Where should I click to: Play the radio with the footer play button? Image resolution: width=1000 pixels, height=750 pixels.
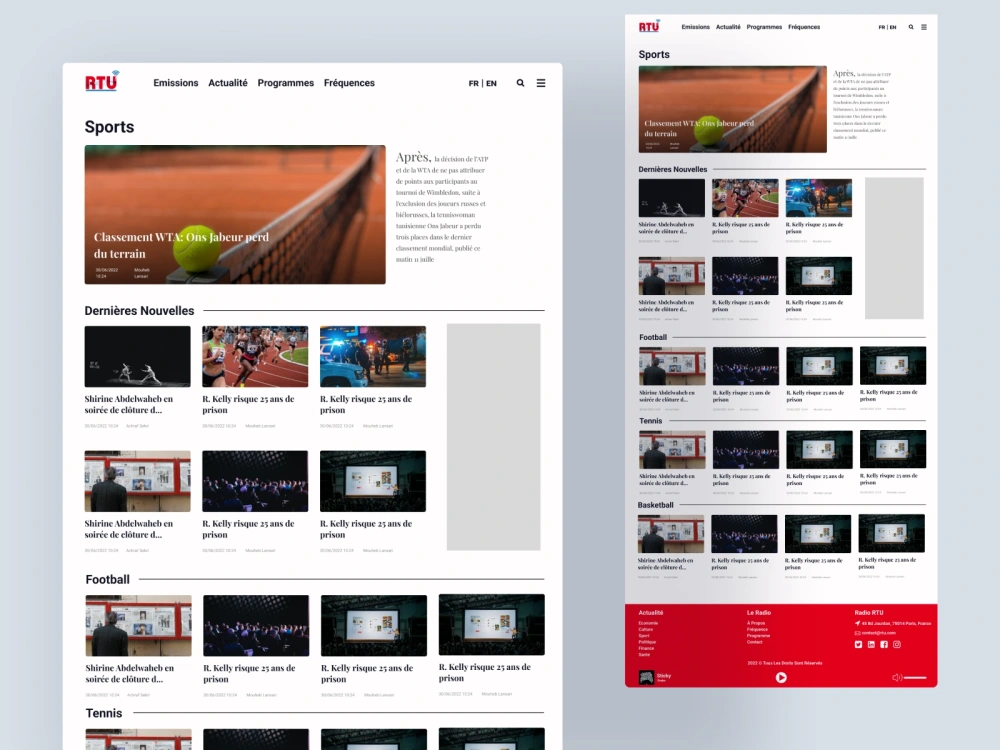(x=781, y=677)
